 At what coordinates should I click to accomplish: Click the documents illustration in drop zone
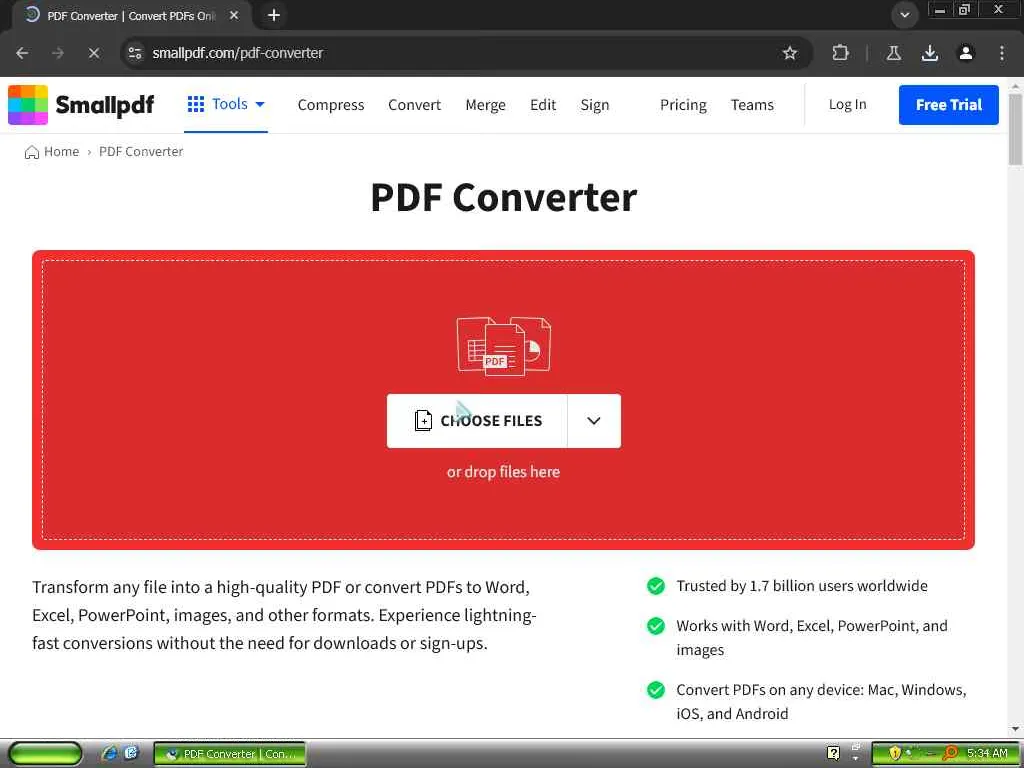(504, 346)
